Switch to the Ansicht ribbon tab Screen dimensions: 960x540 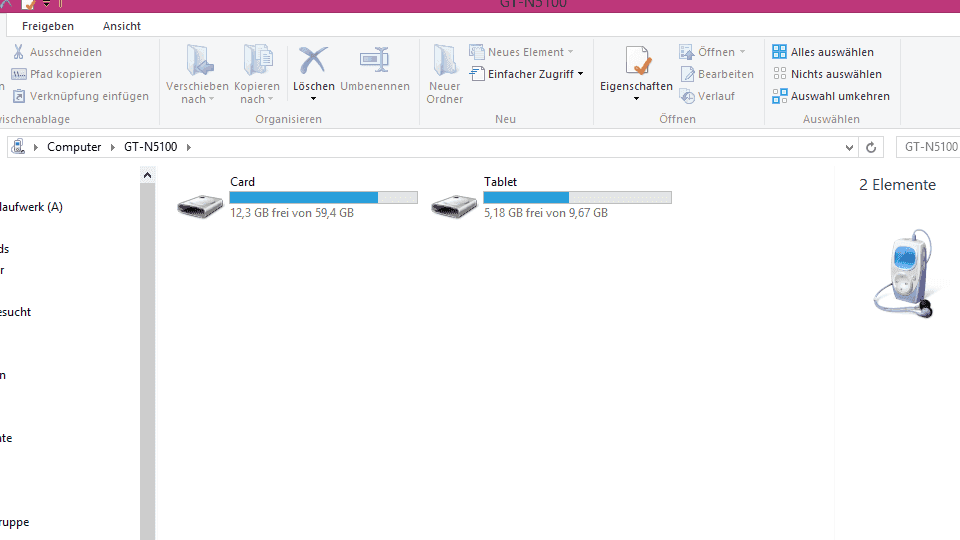[x=122, y=26]
